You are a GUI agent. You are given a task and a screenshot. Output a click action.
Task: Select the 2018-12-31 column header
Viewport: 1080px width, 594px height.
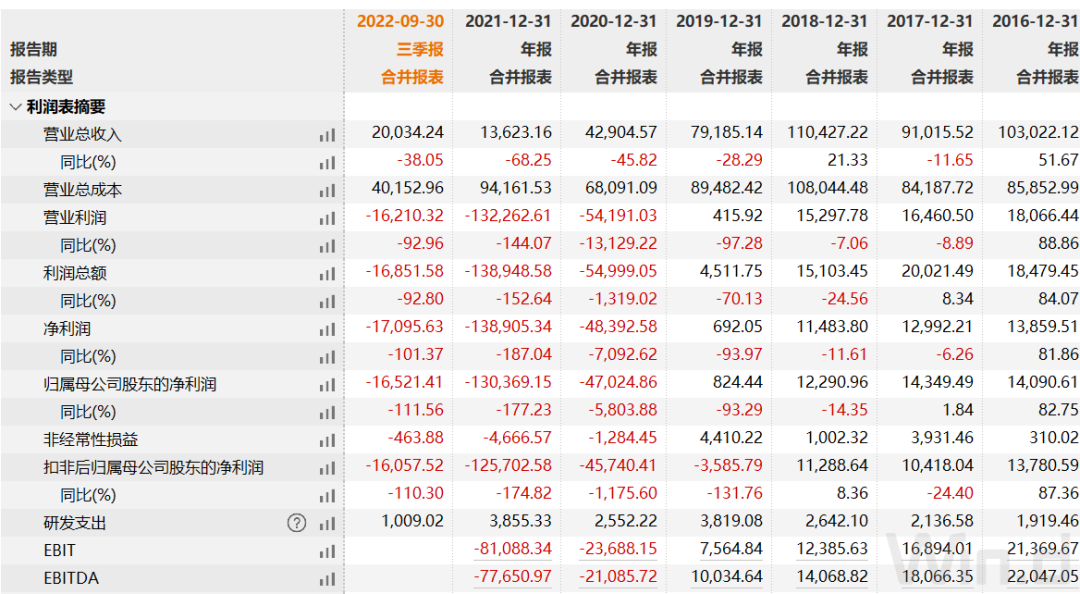[x=824, y=21]
